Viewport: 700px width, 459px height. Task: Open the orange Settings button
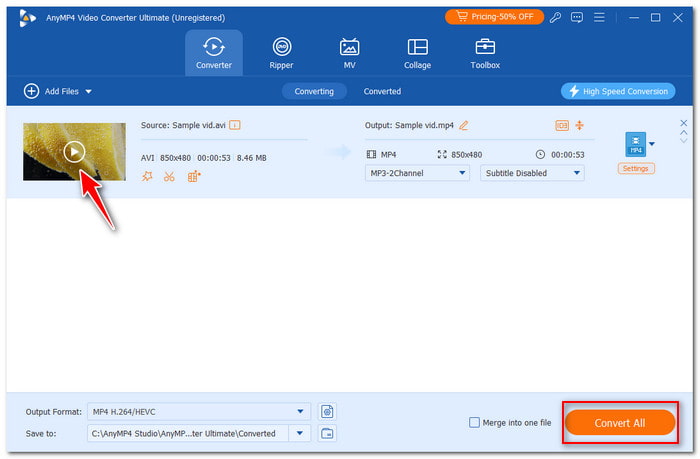[636, 168]
